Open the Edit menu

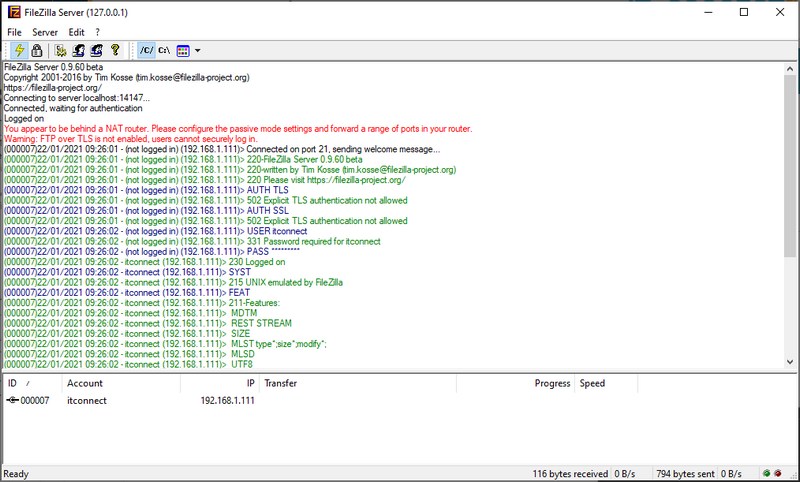point(76,32)
